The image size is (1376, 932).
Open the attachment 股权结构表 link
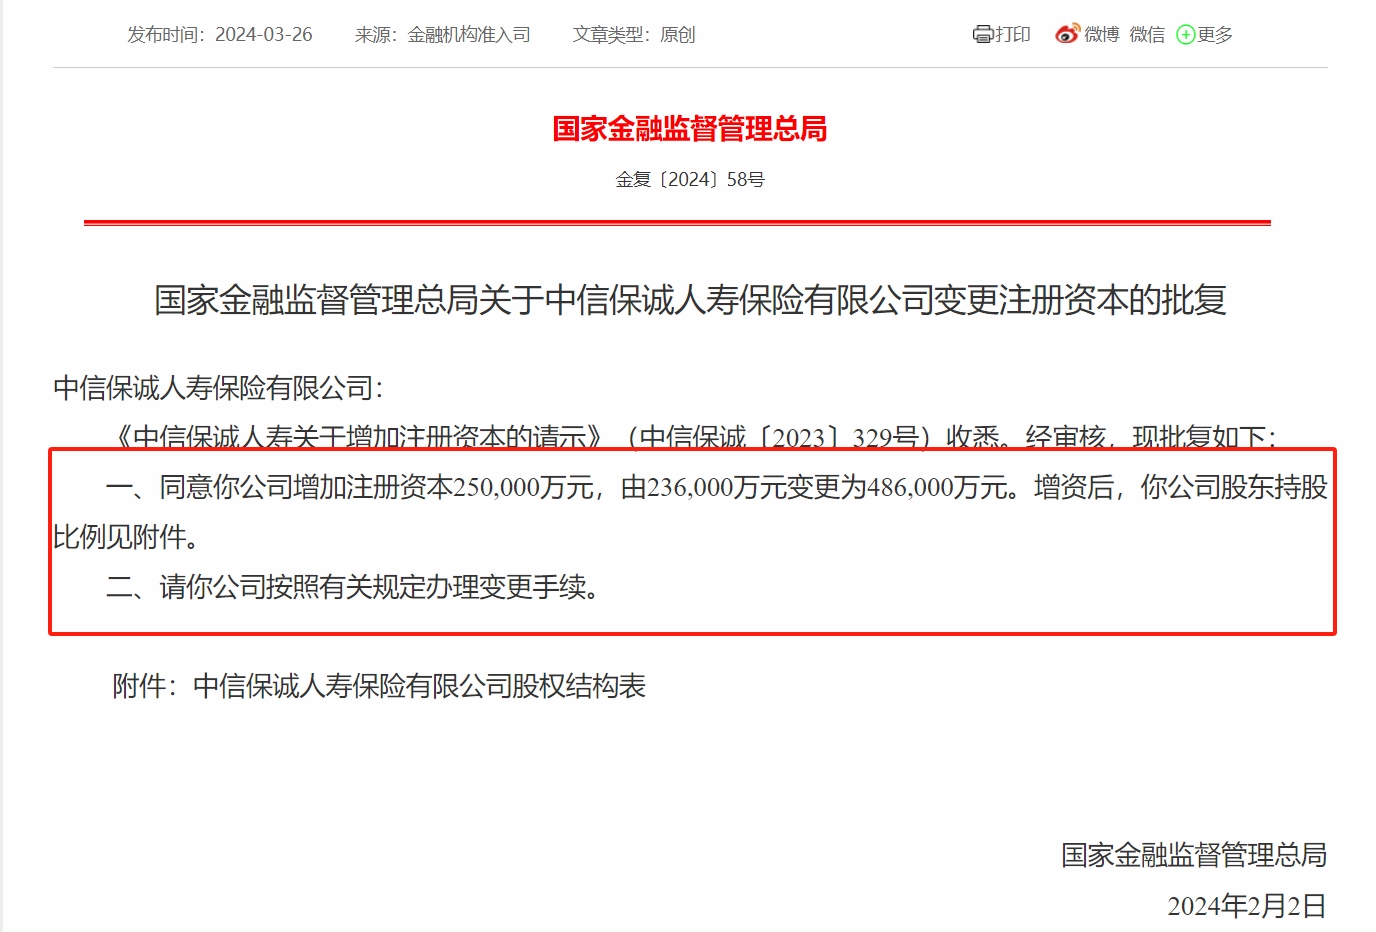click(x=419, y=686)
